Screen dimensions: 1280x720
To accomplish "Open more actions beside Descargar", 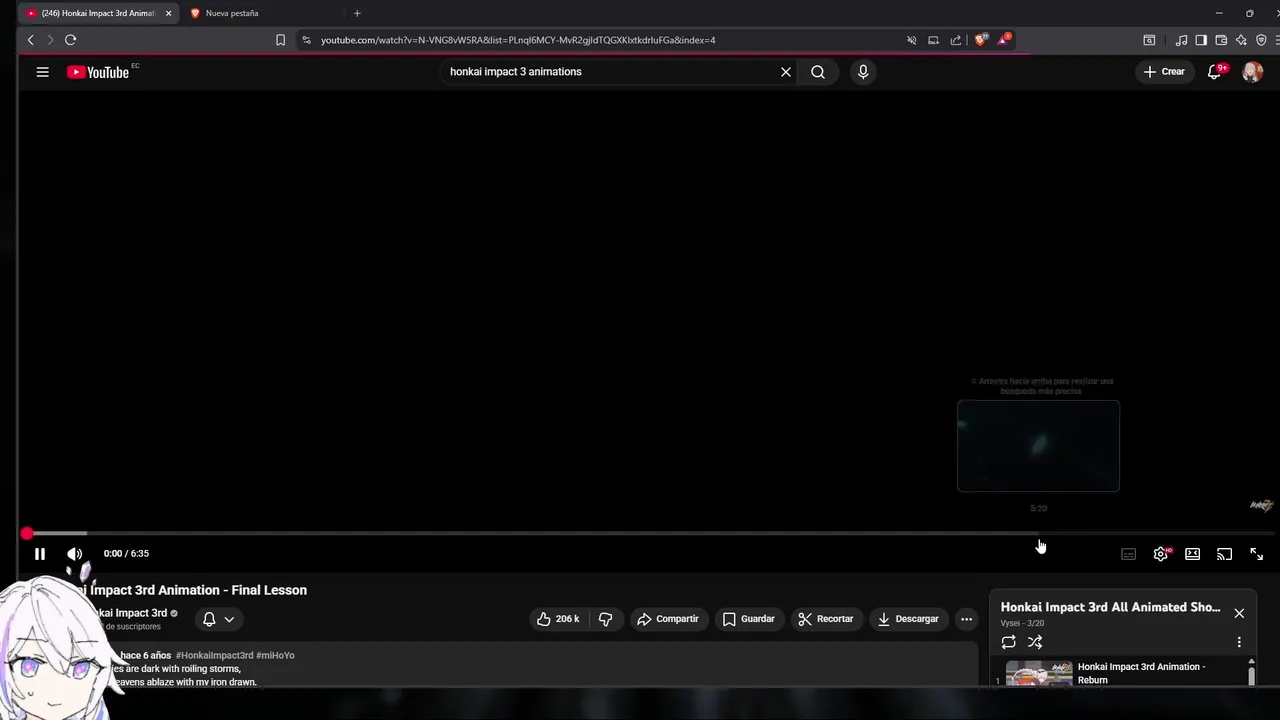I will click(966, 619).
